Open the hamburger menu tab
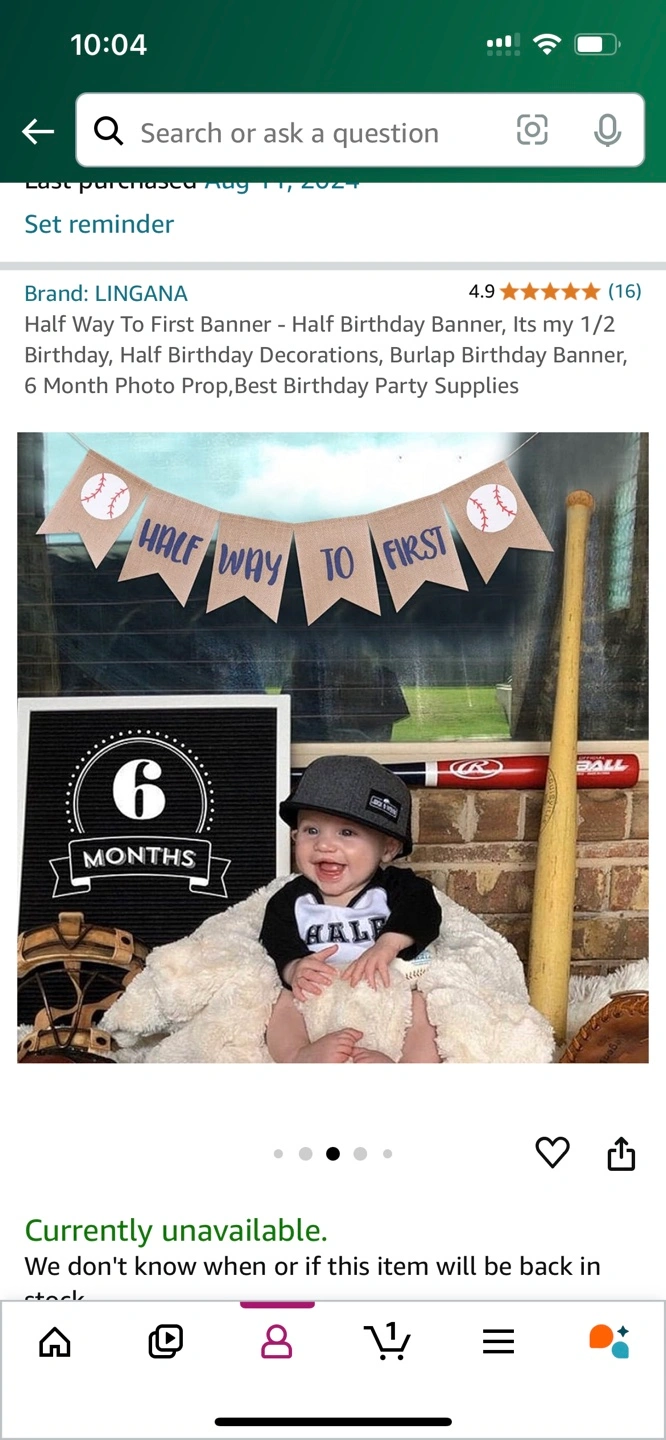This screenshot has height=1440, width=666. 498,1341
